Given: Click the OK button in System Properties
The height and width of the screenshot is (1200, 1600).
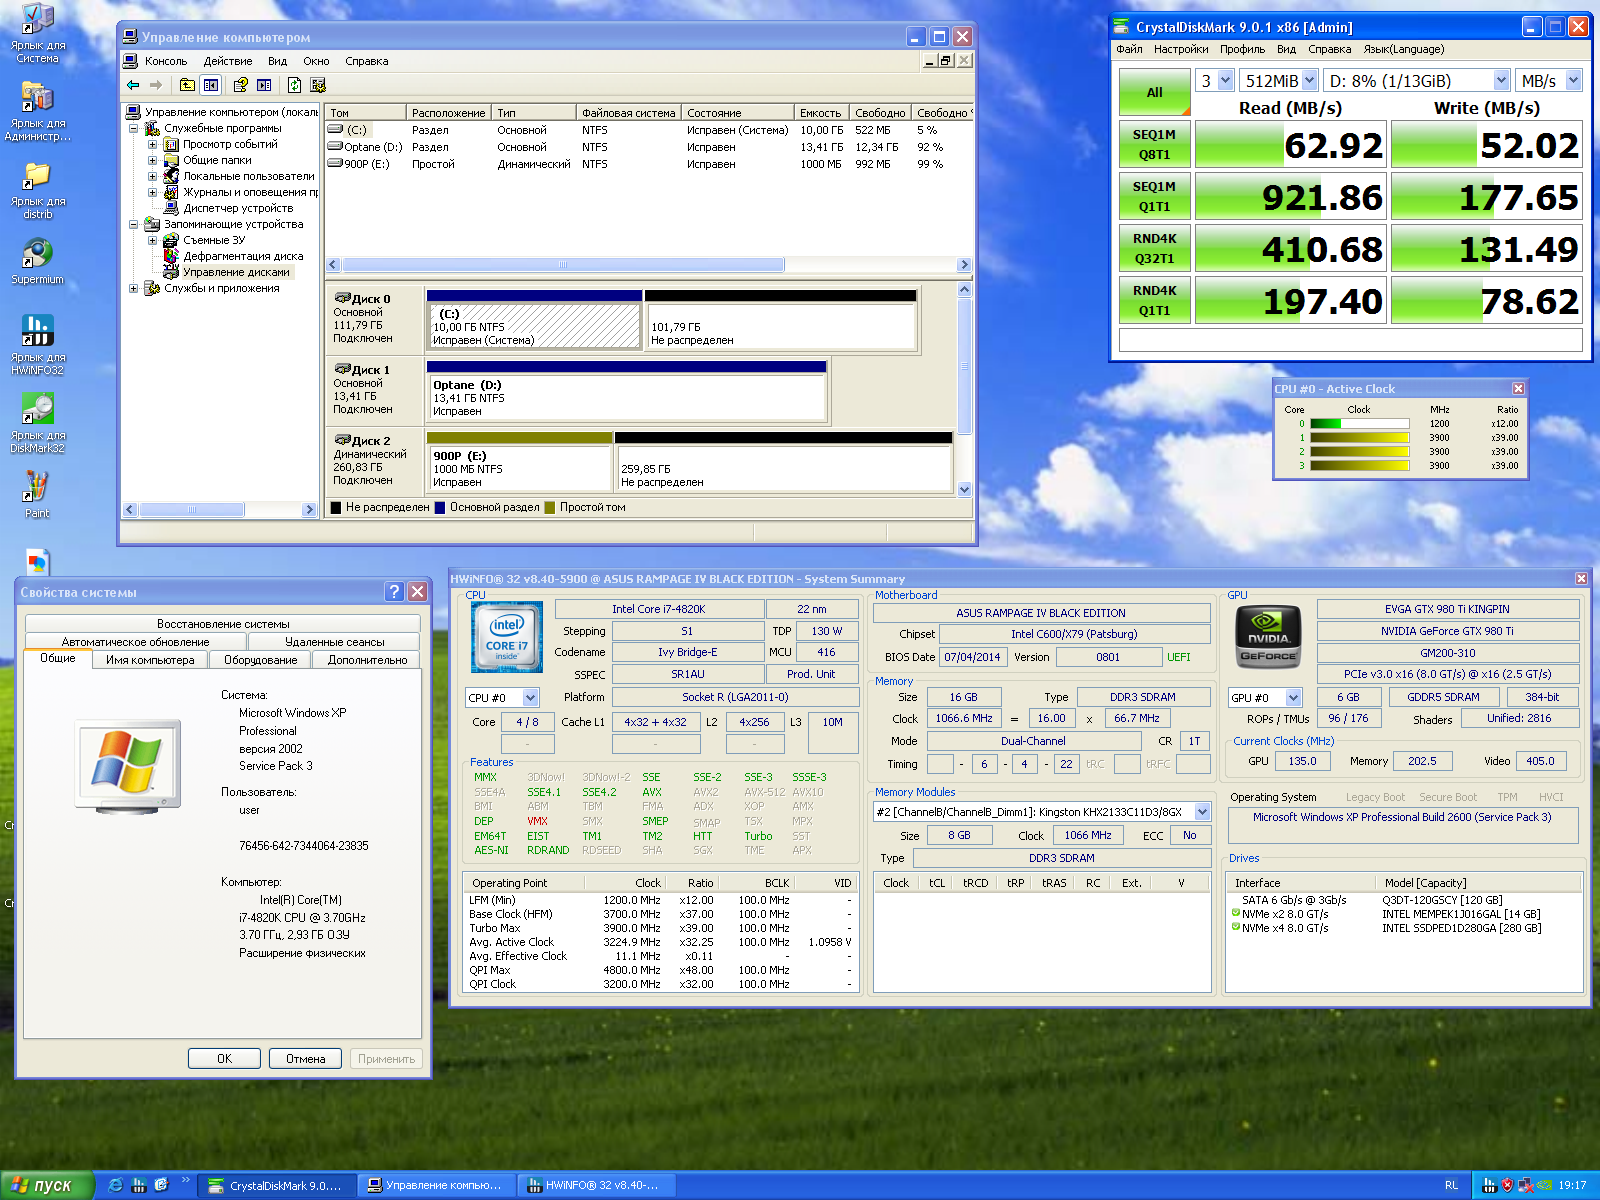Looking at the screenshot, I should (x=224, y=1059).
